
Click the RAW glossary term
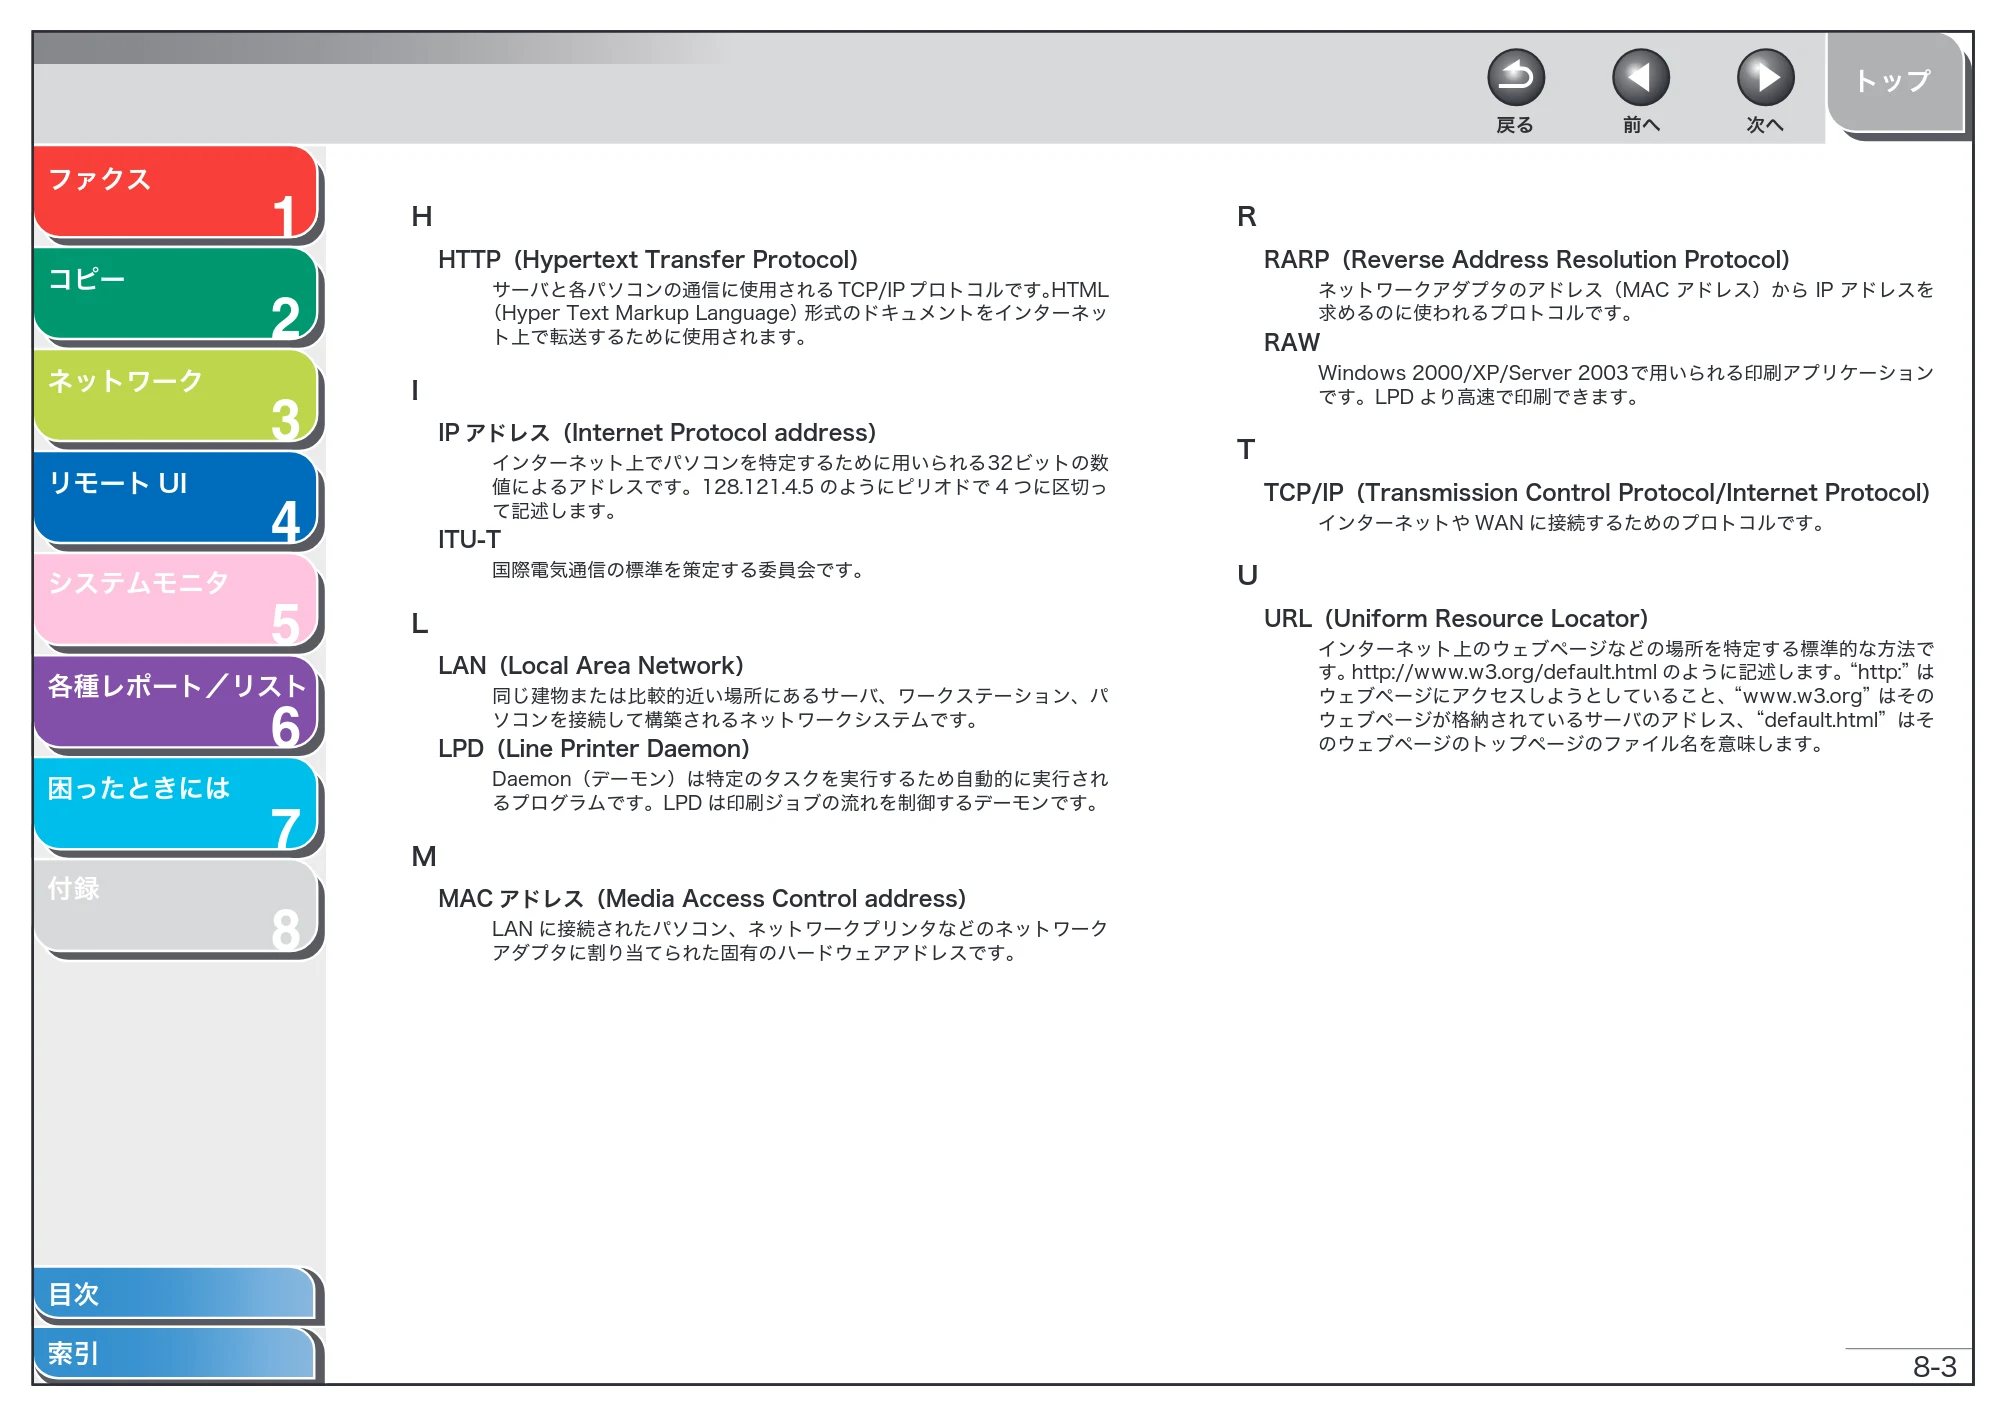(x=1292, y=342)
